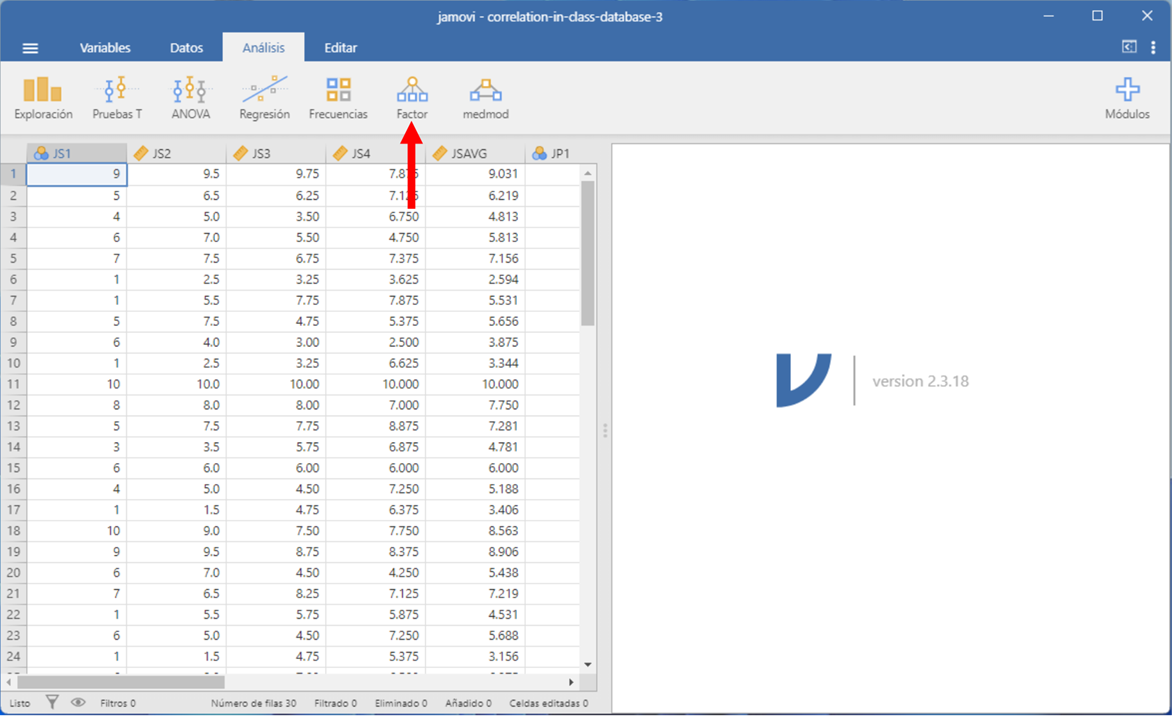1172x716 pixels.
Task: Open the Regresión analysis menu
Action: pyautogui.click(x=264, y=98)
